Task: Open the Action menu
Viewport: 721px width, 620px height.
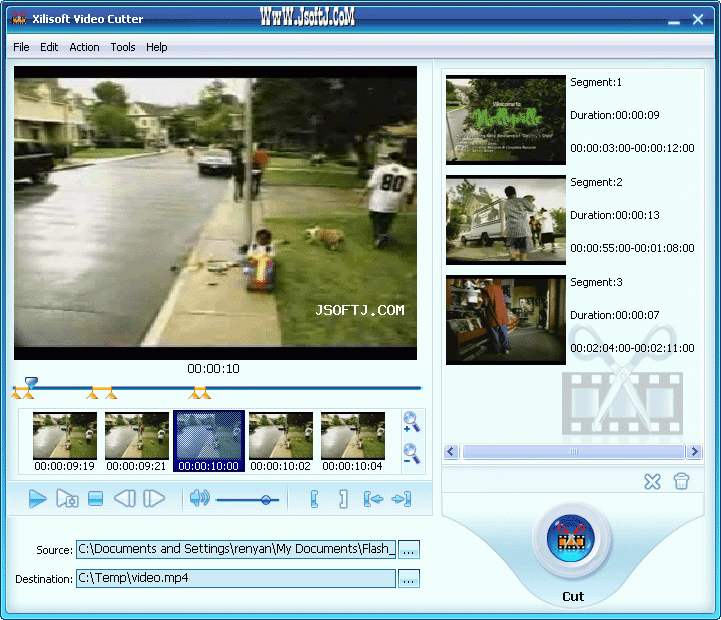Action: click(x=84, y=47)
